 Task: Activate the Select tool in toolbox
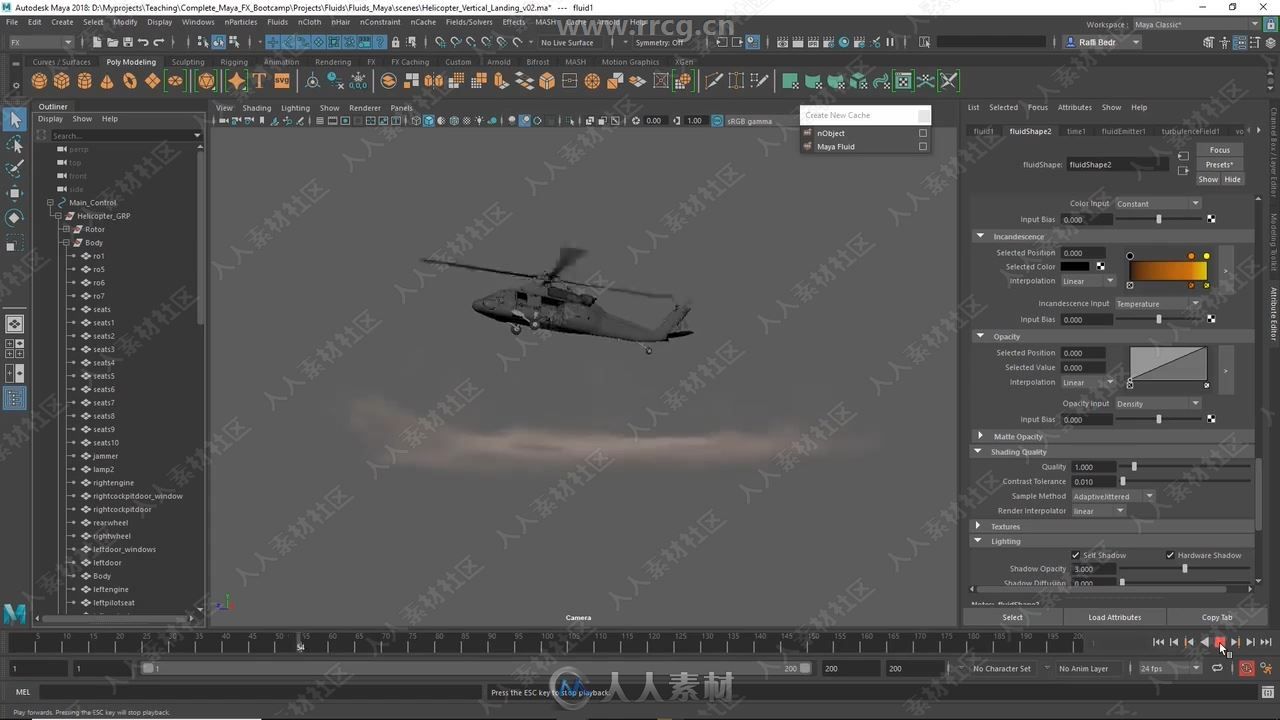[14, 120]
